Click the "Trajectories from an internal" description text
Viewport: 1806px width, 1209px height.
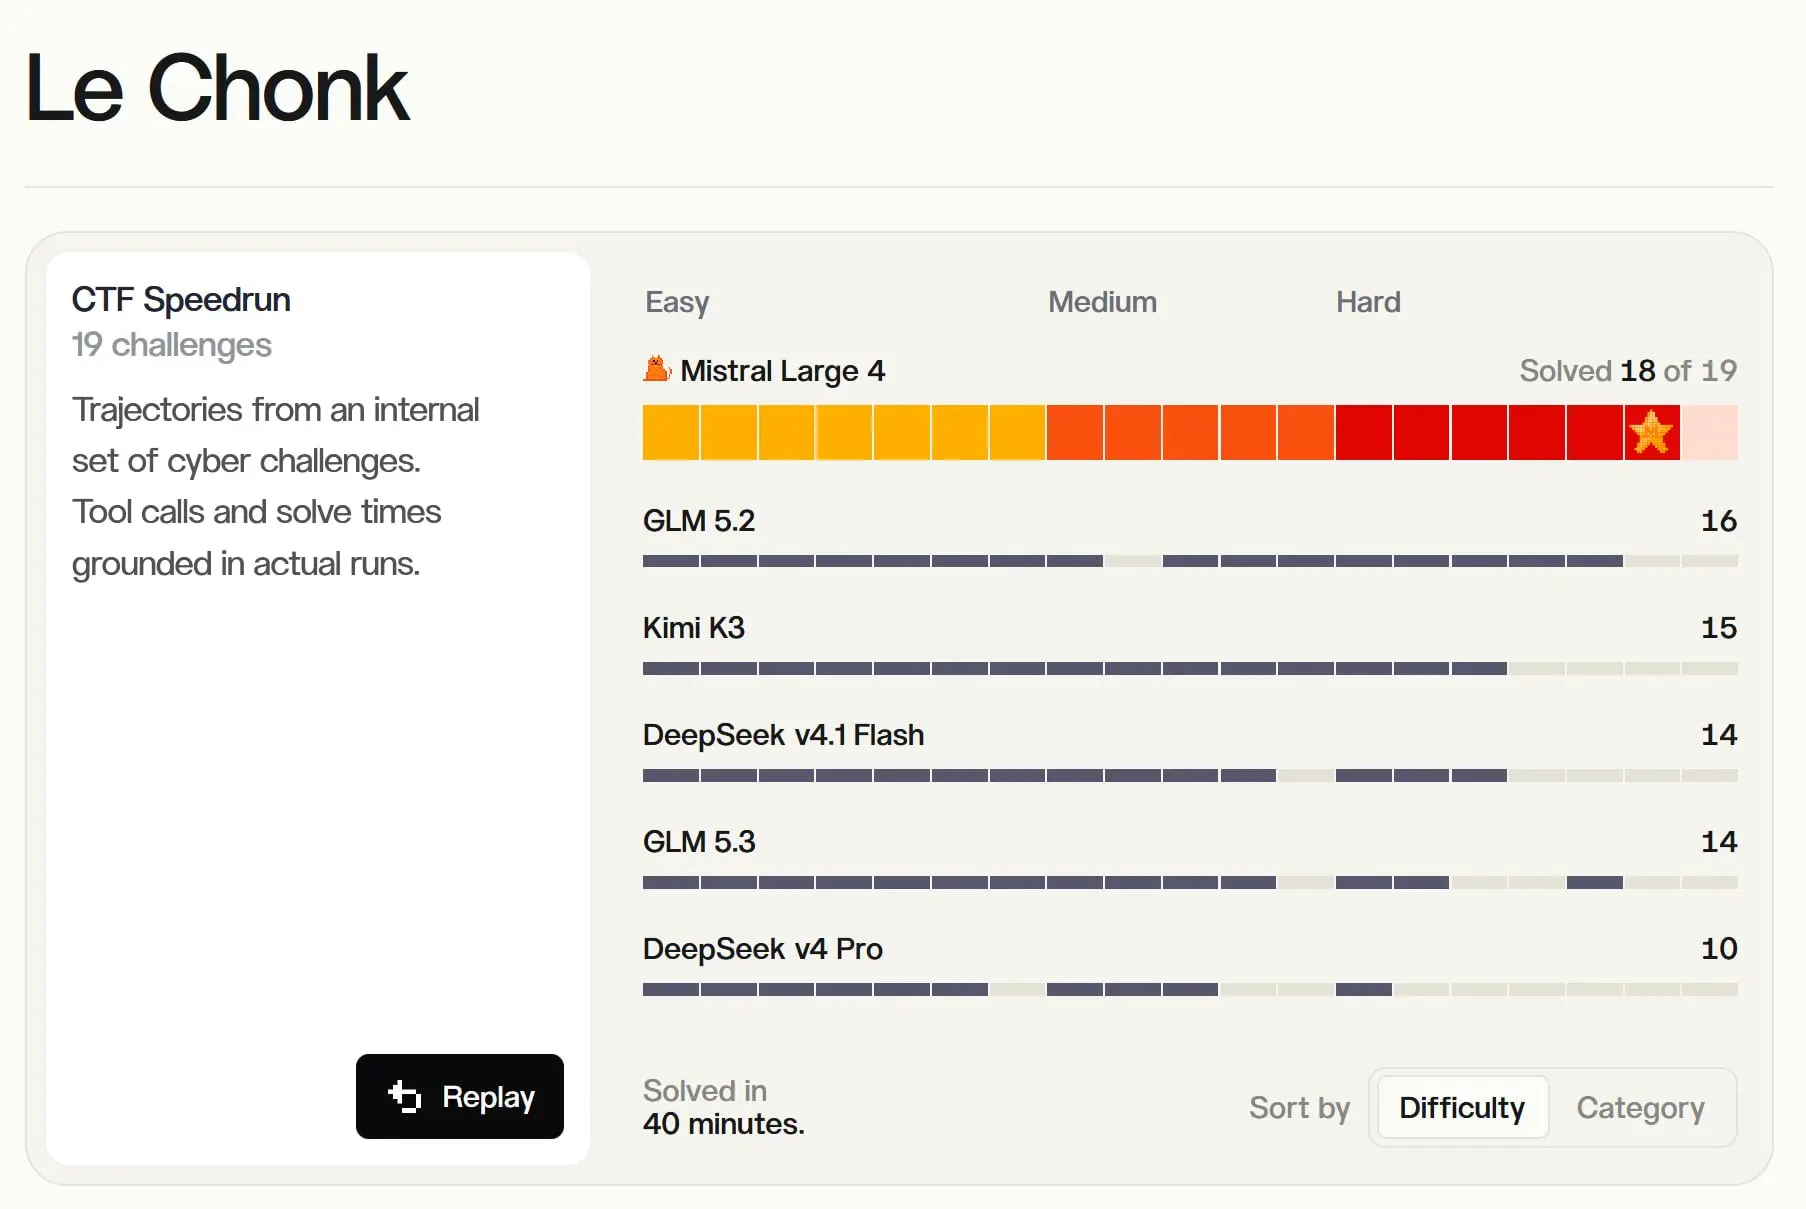tap(276, 410)
